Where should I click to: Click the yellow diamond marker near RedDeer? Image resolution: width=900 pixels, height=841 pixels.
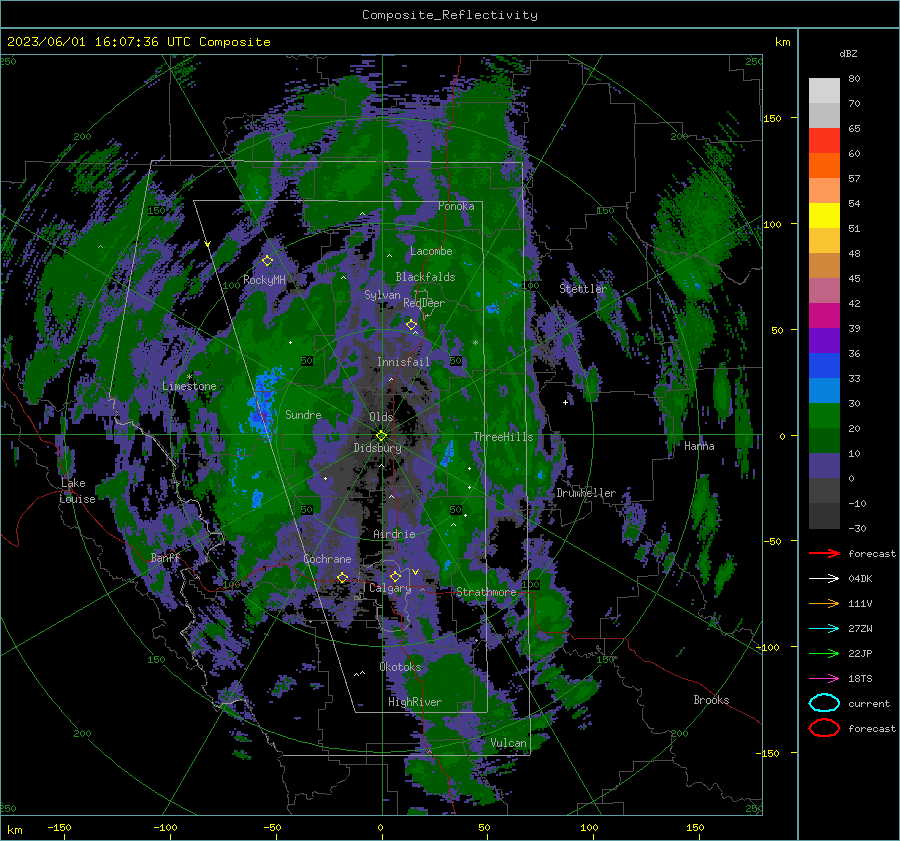[411, 325]
